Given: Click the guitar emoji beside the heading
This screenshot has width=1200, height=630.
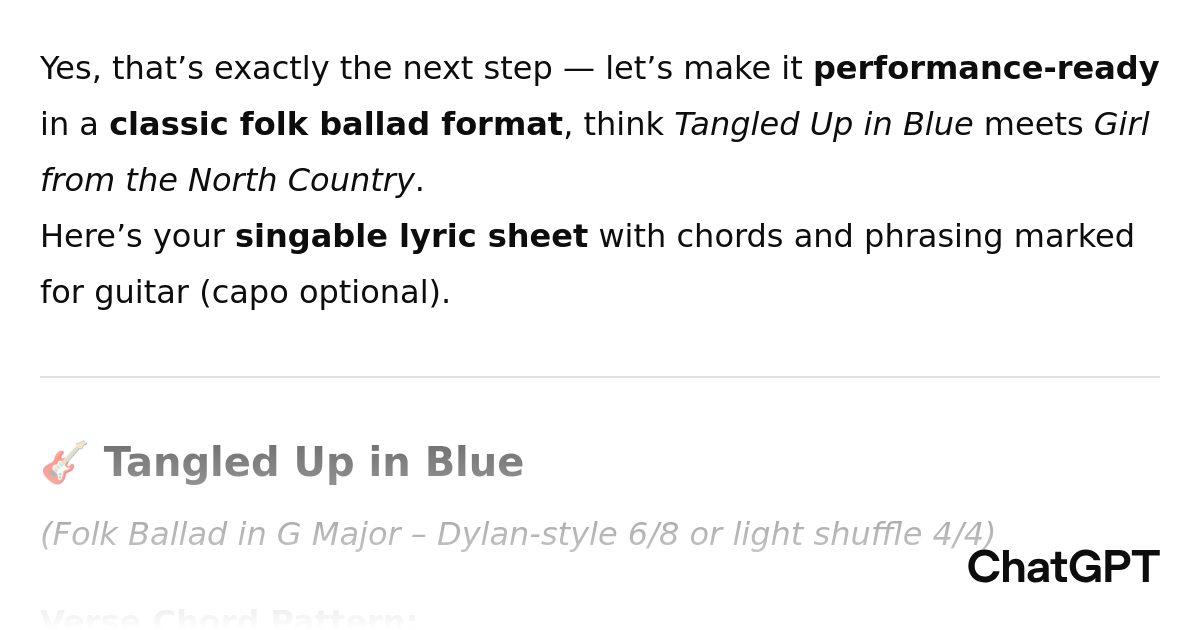Looking at the screenshot, I should tap(64, 463).
